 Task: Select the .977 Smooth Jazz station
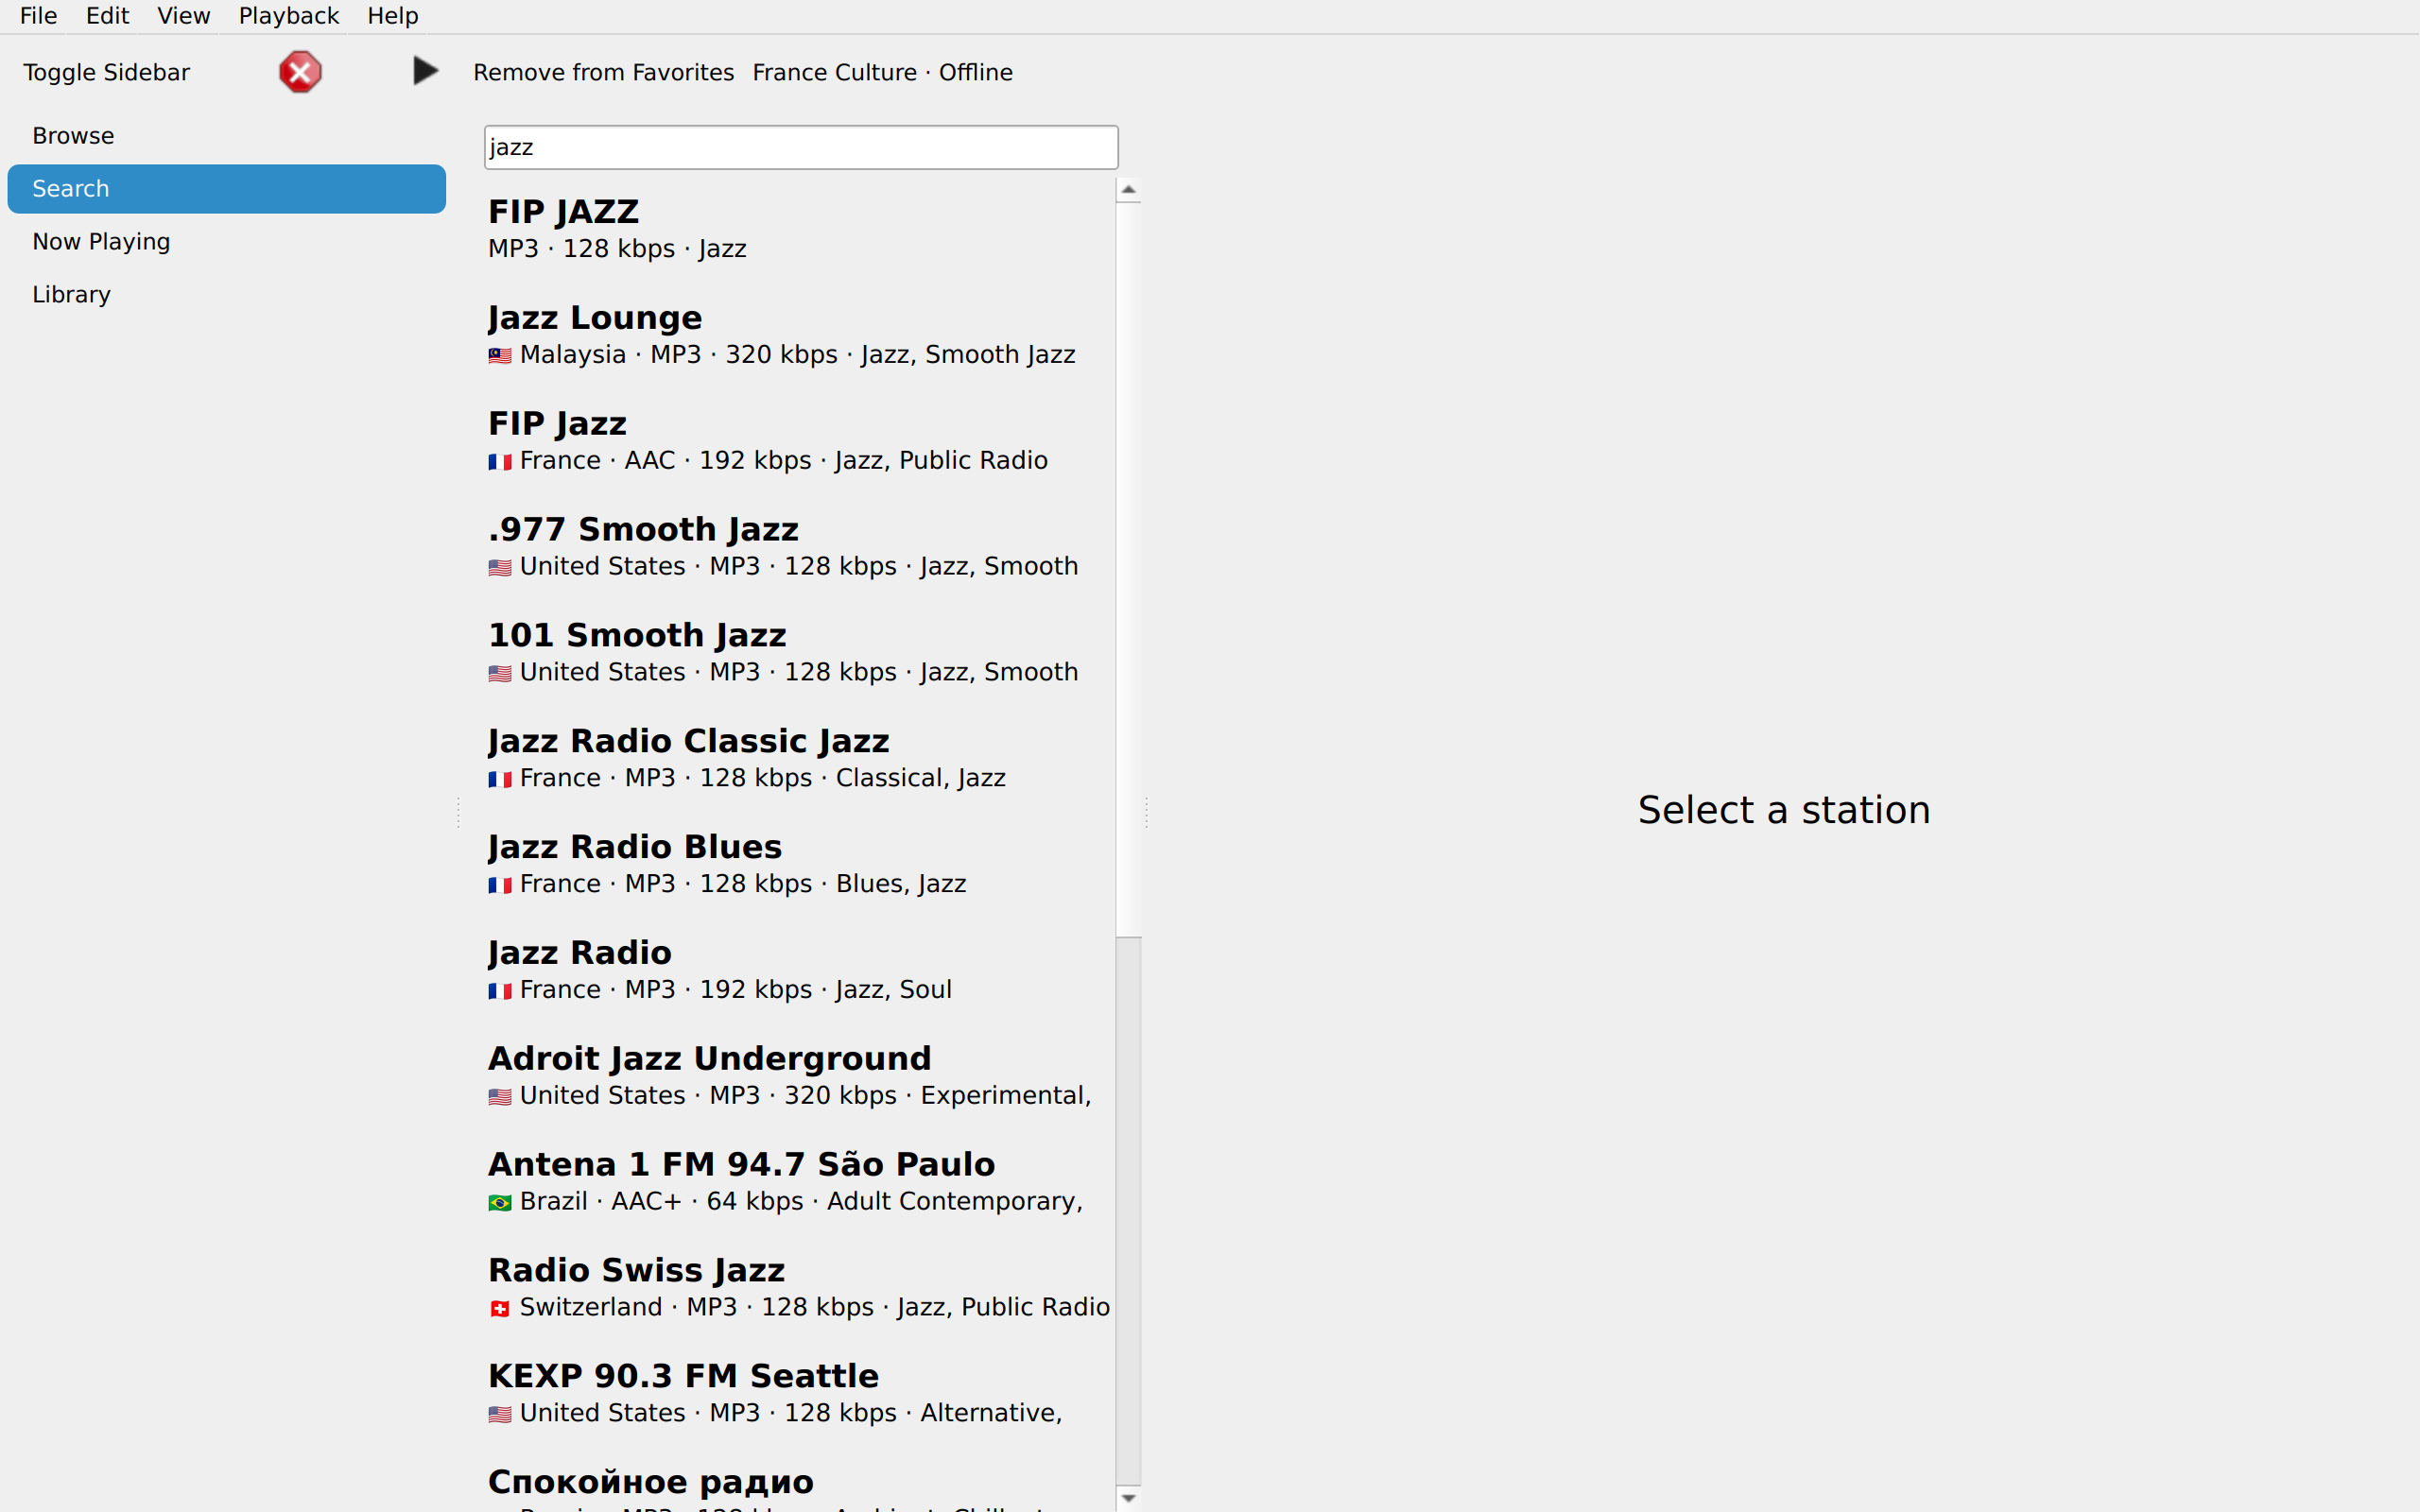point(800,547)
